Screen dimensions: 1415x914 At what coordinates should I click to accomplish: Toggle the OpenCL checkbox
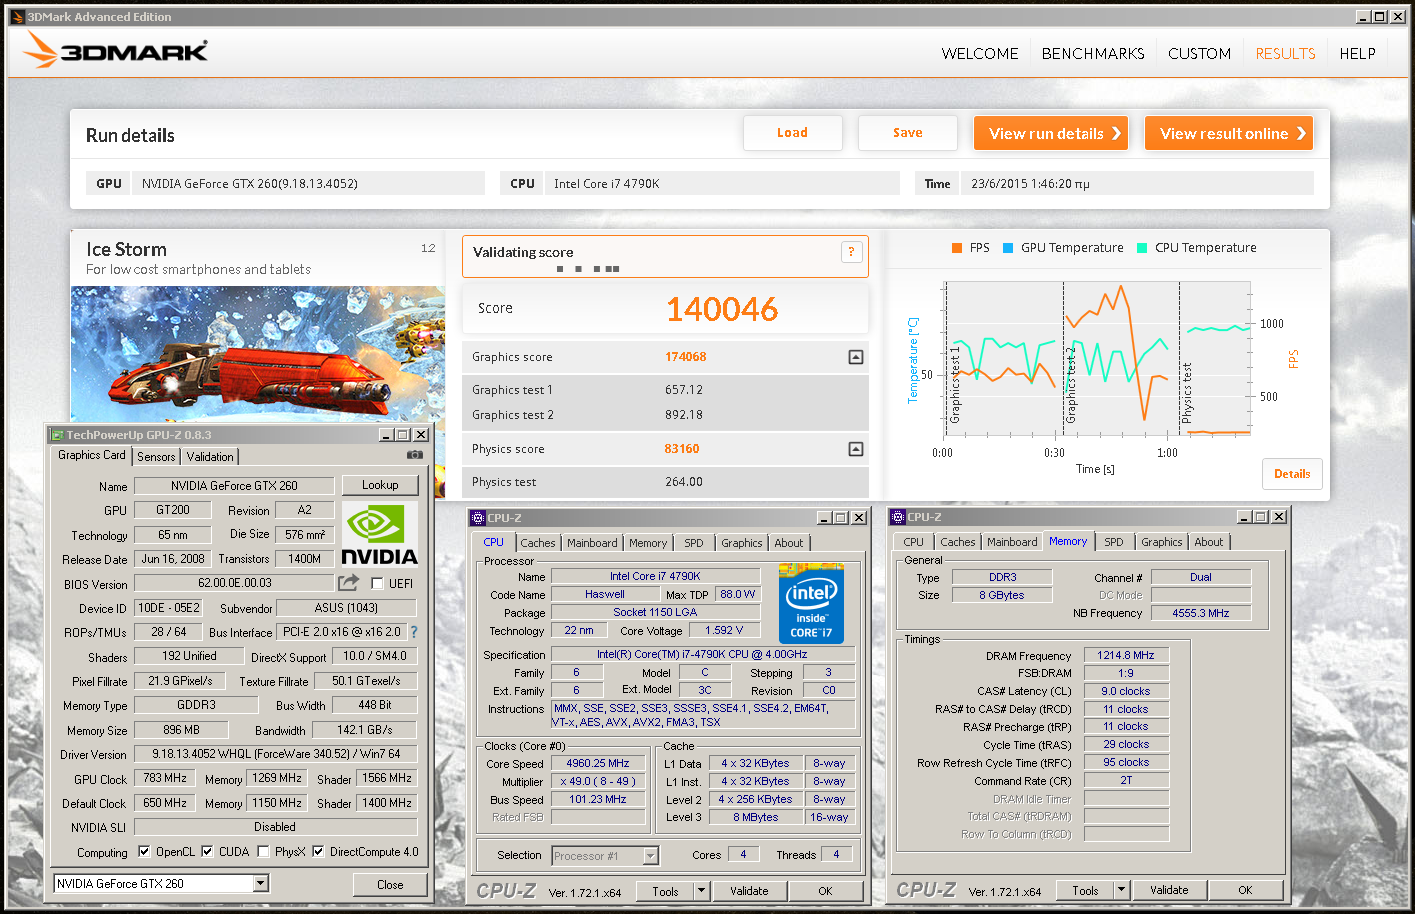pos(144,852)
